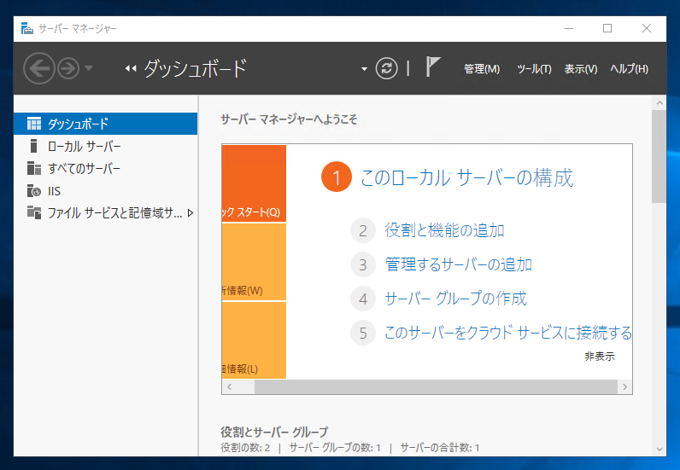Click 管理するサーバーの追加 link
Screen dimensions: 680x470
click(x=458, y=264)
